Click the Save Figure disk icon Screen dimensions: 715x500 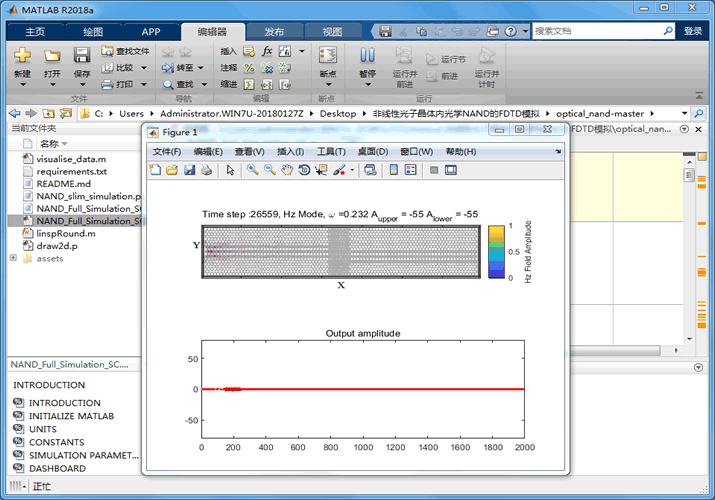click(x=189, y=170)
